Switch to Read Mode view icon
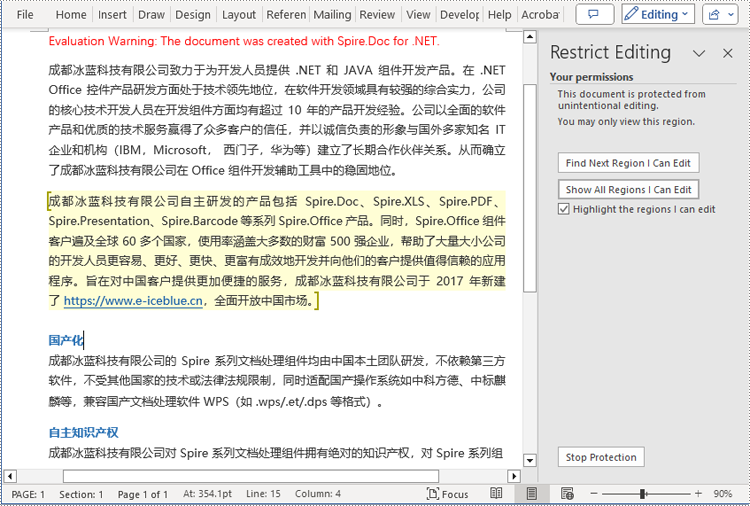The width and height of the screenshot is (750, 506). pos(496,494)
